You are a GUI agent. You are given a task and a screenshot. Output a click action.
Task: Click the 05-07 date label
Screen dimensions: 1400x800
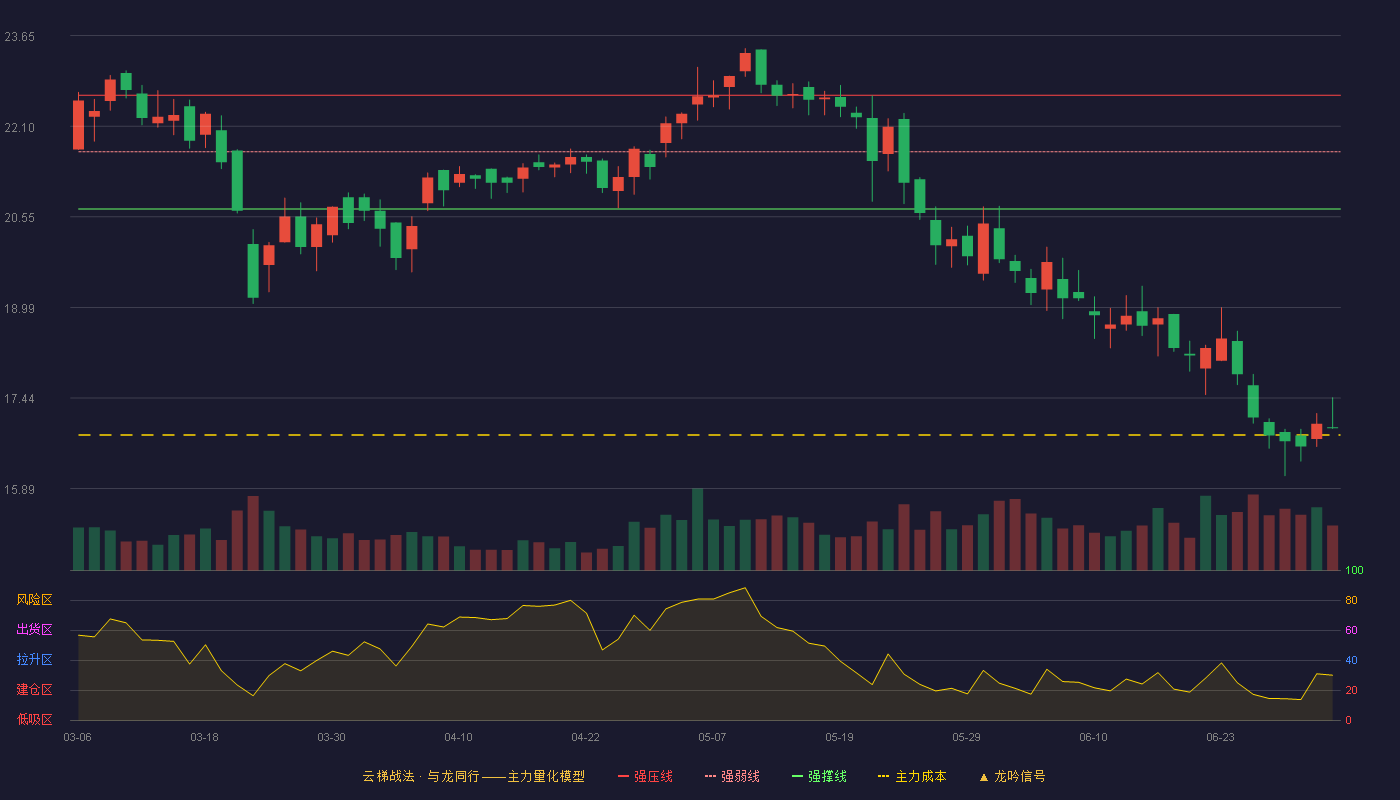712,737
